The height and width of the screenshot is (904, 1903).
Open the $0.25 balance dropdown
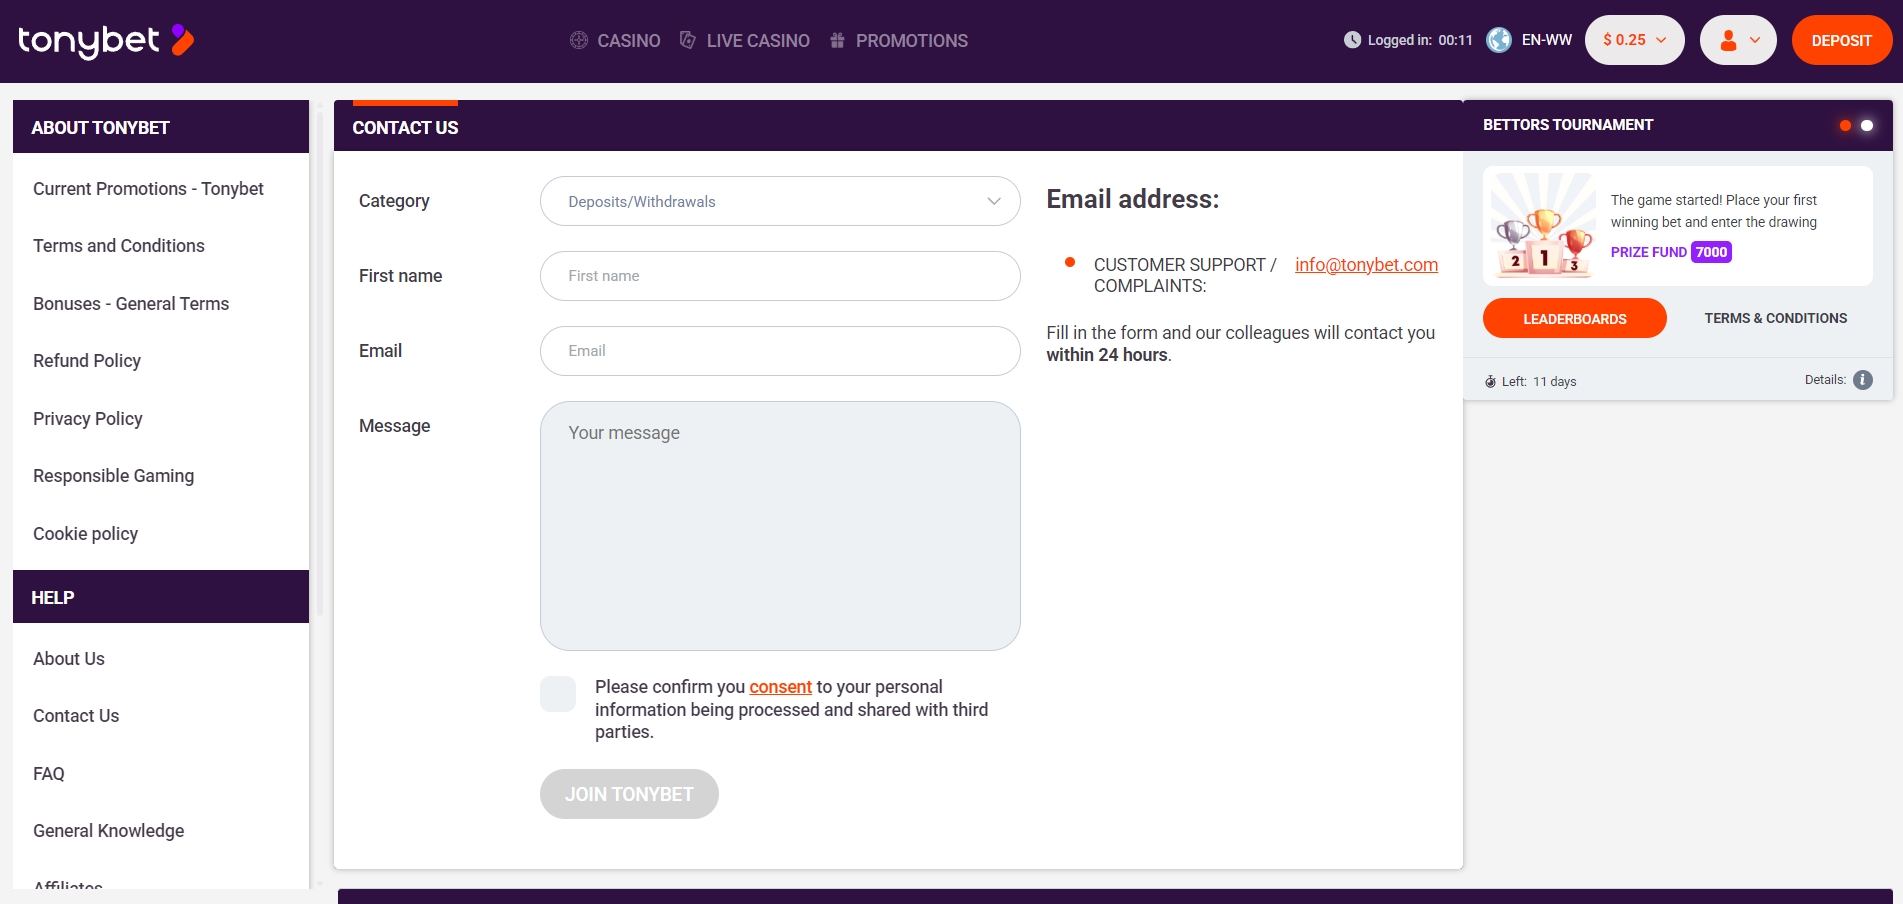(x=1635, y=40)
